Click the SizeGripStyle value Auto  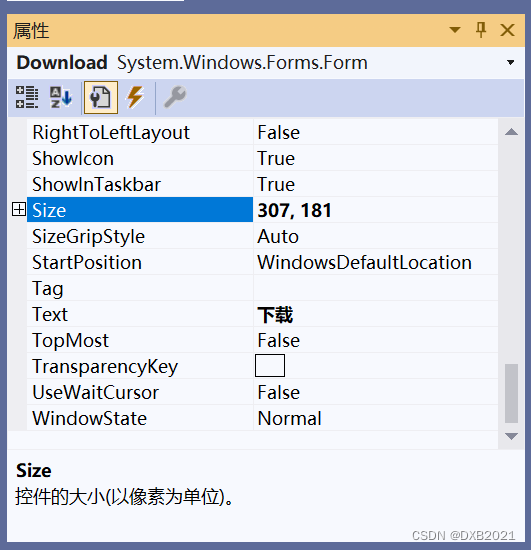[375, 236]
